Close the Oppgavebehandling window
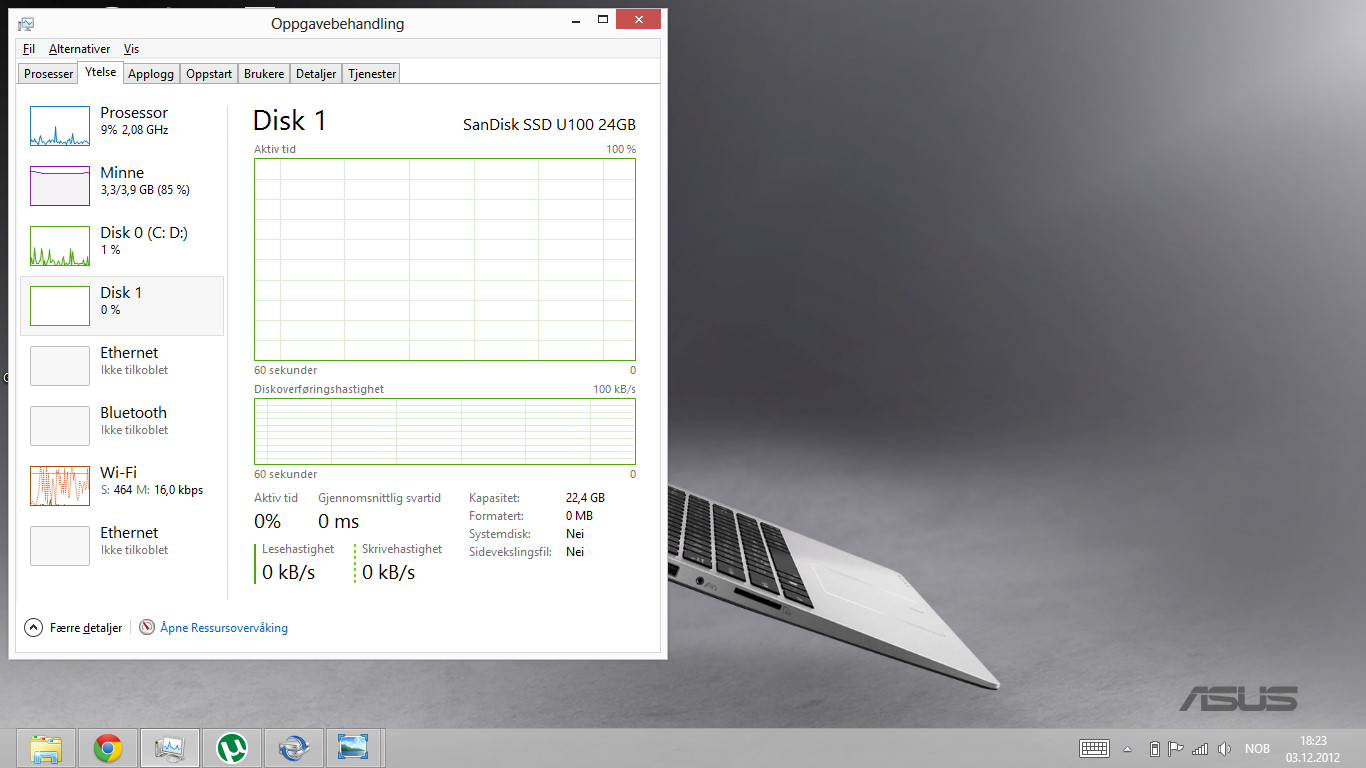Screen dimensions: 1366x768 click(638, 19)
